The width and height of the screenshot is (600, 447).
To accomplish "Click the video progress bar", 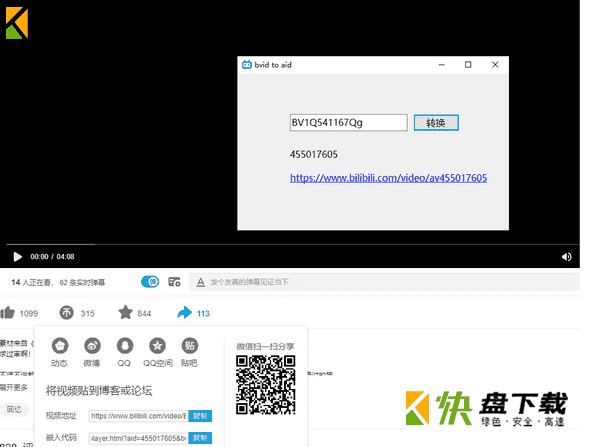I will point(293,244).
